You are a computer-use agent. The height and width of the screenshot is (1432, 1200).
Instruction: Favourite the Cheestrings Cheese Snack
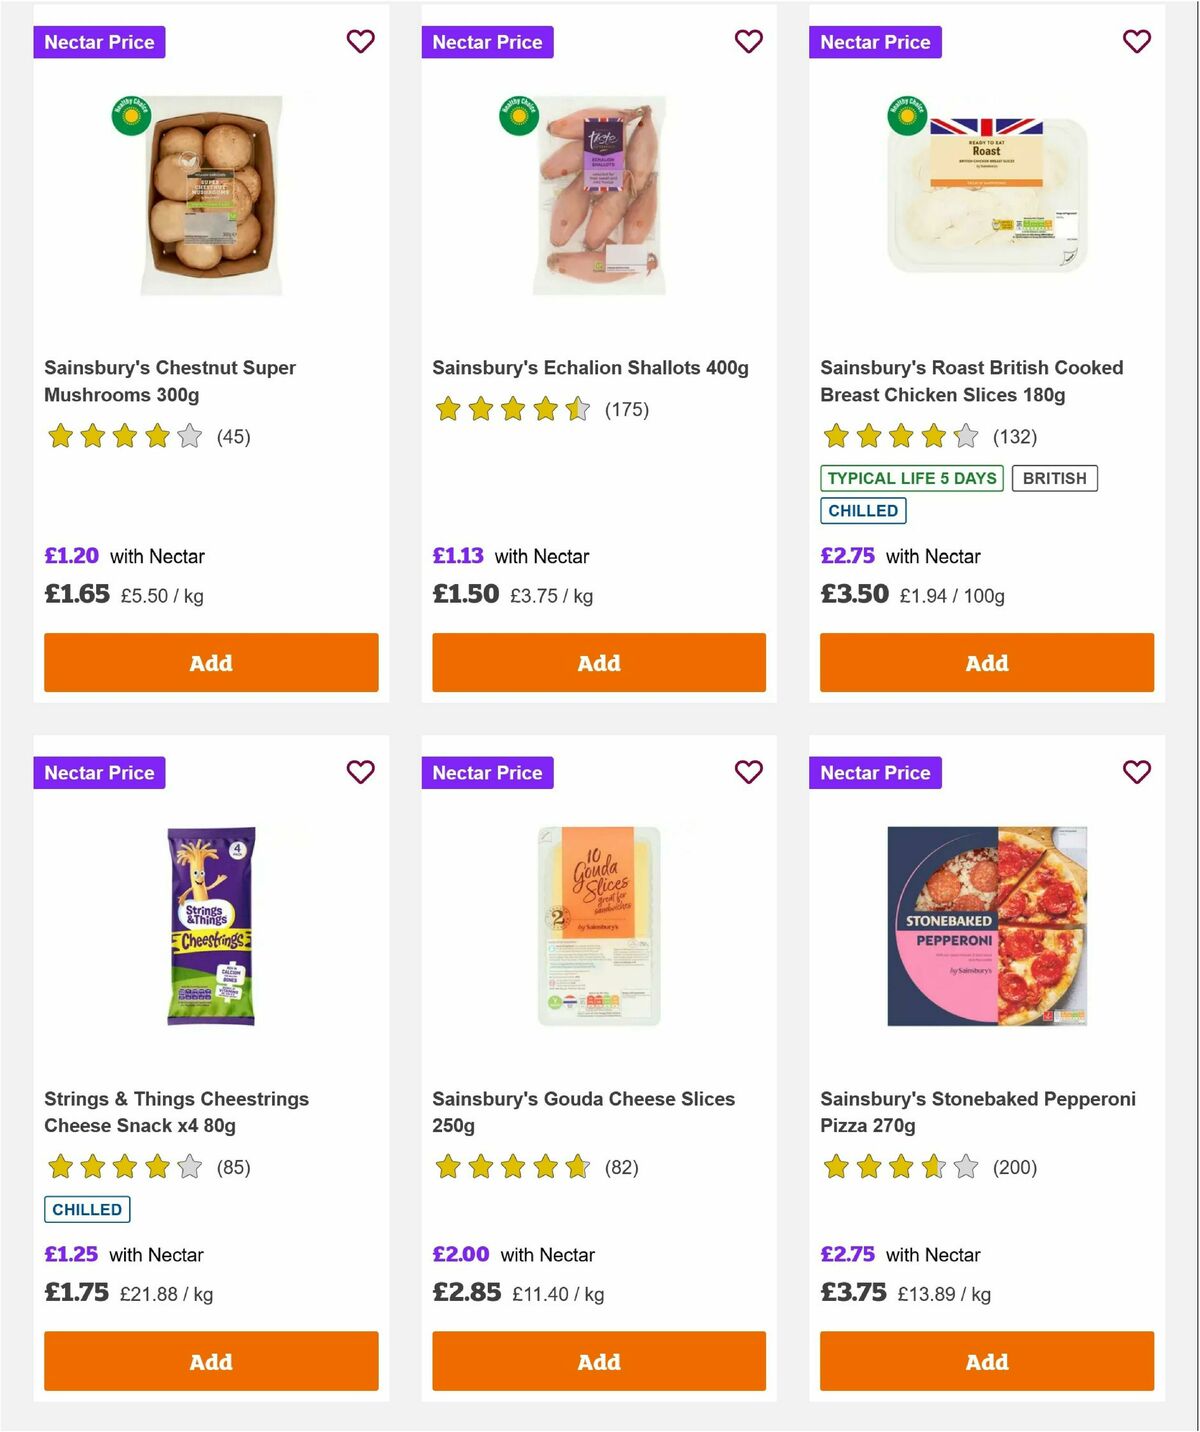[x=360, y=772]
